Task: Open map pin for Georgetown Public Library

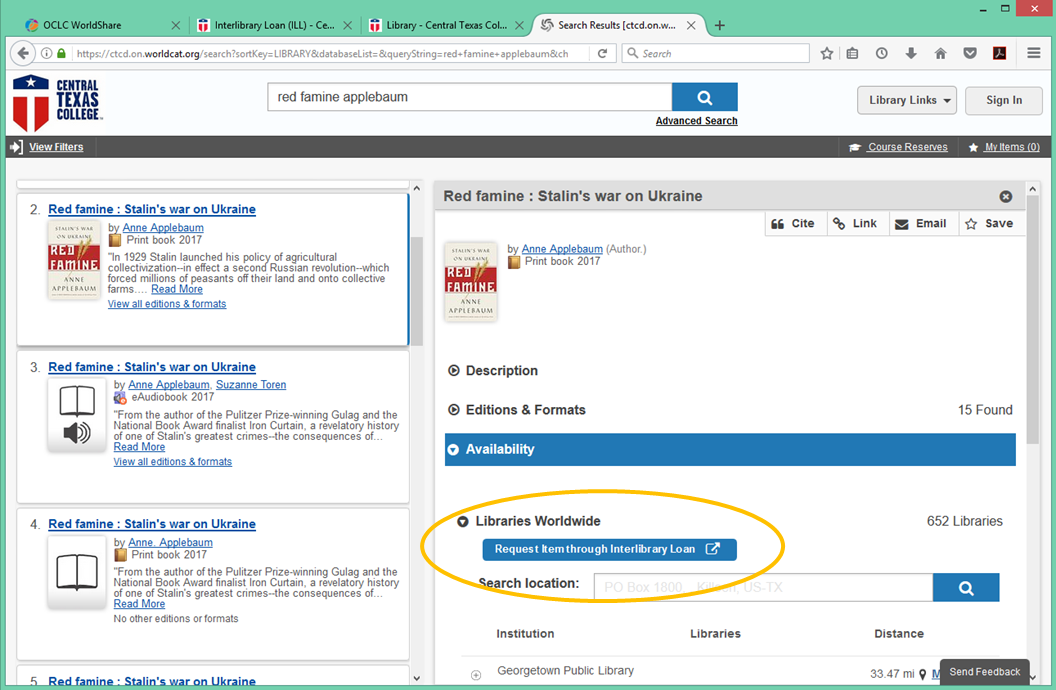Action: 923,674
